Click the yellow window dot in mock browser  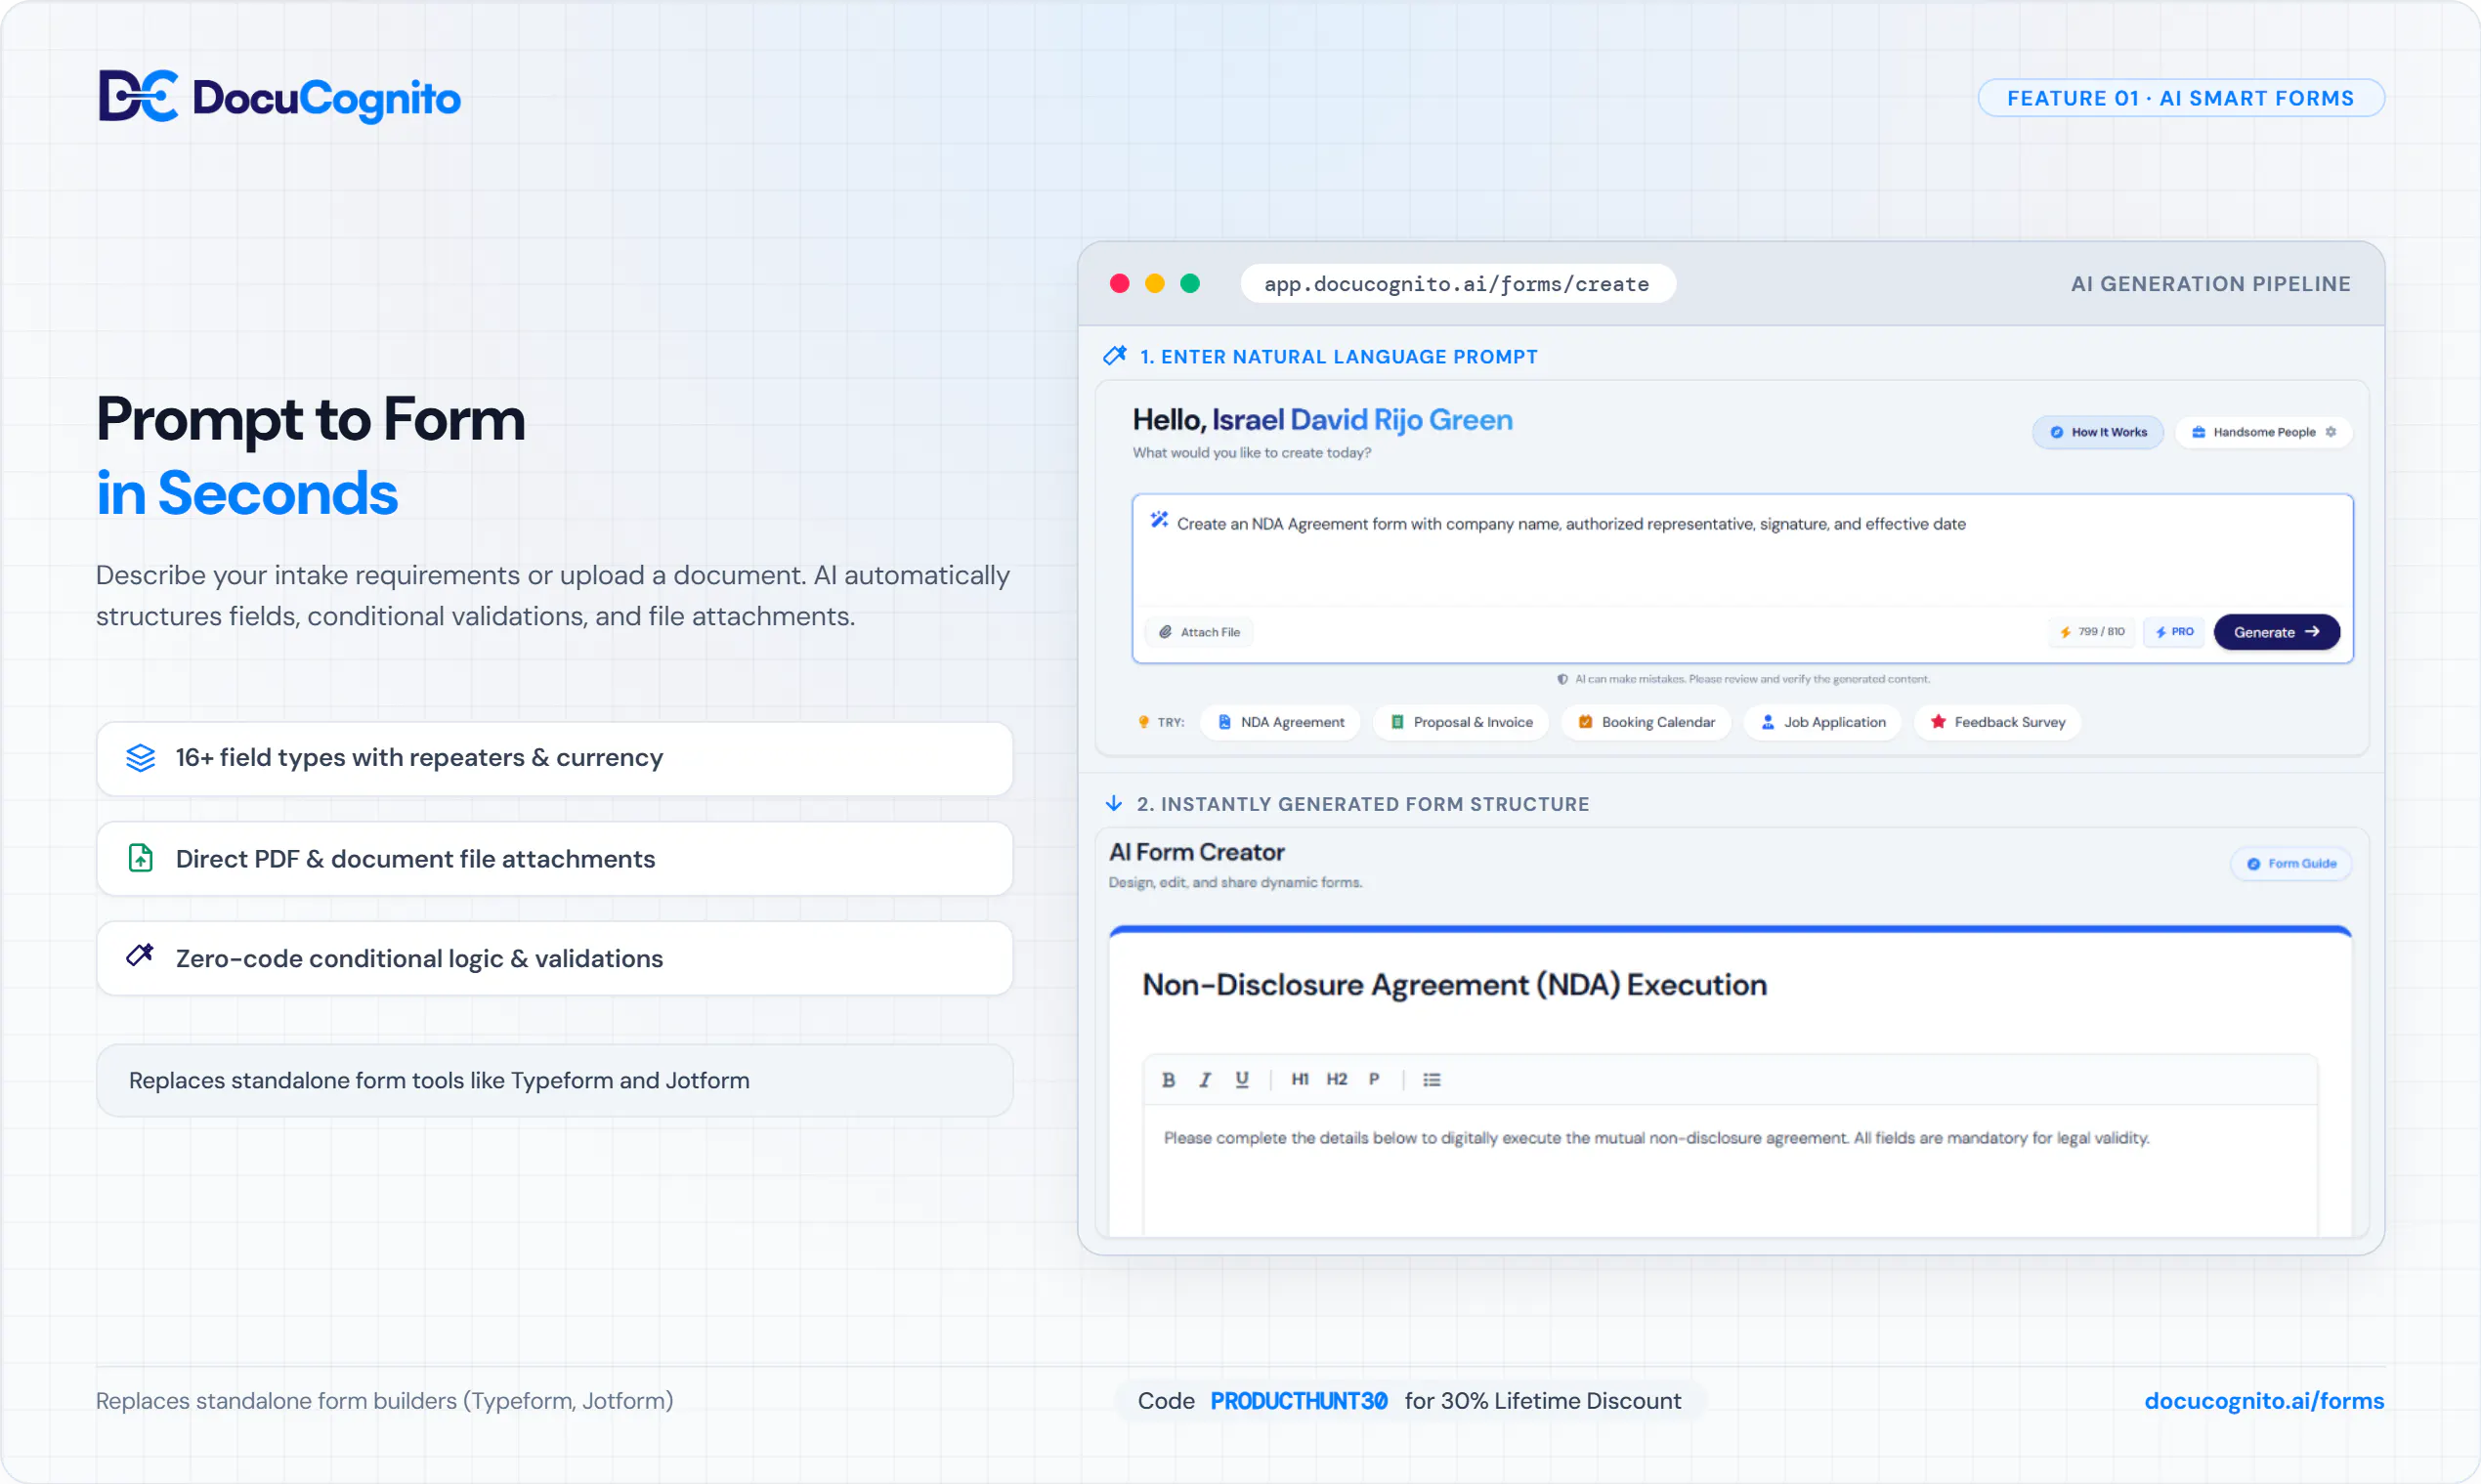[x=1155, y=284]
